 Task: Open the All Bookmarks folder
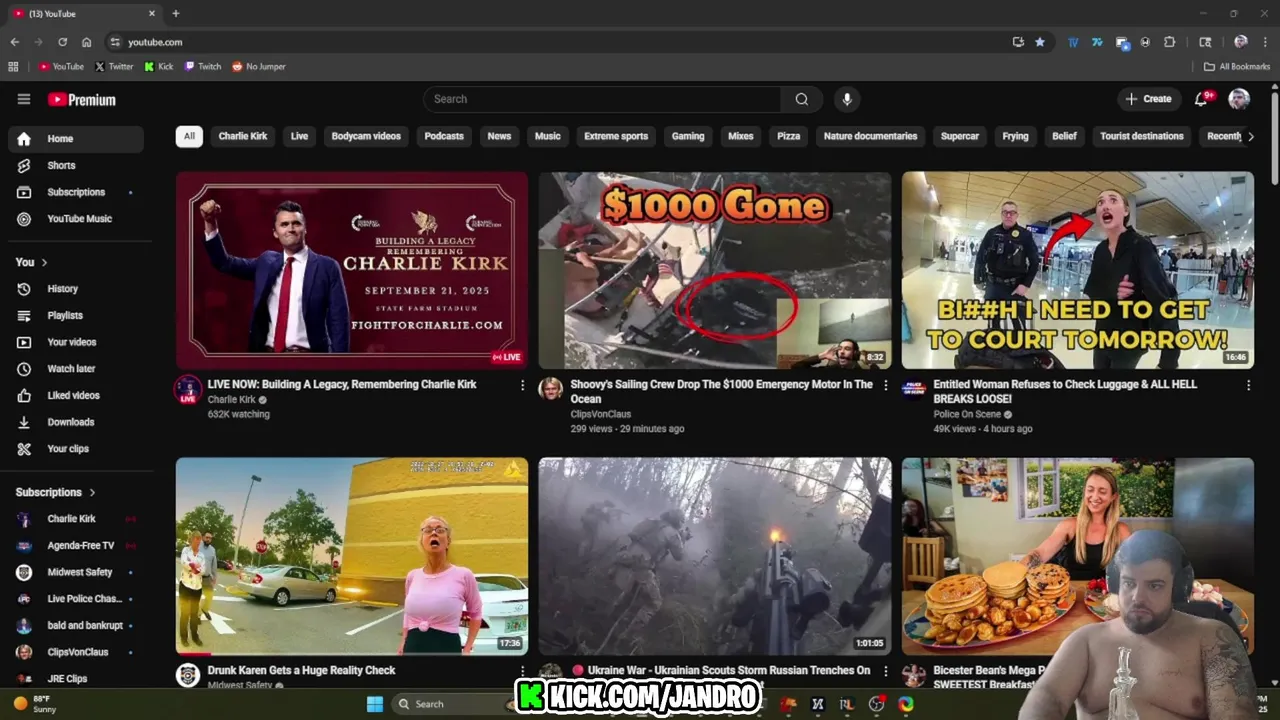point(1237,67)
